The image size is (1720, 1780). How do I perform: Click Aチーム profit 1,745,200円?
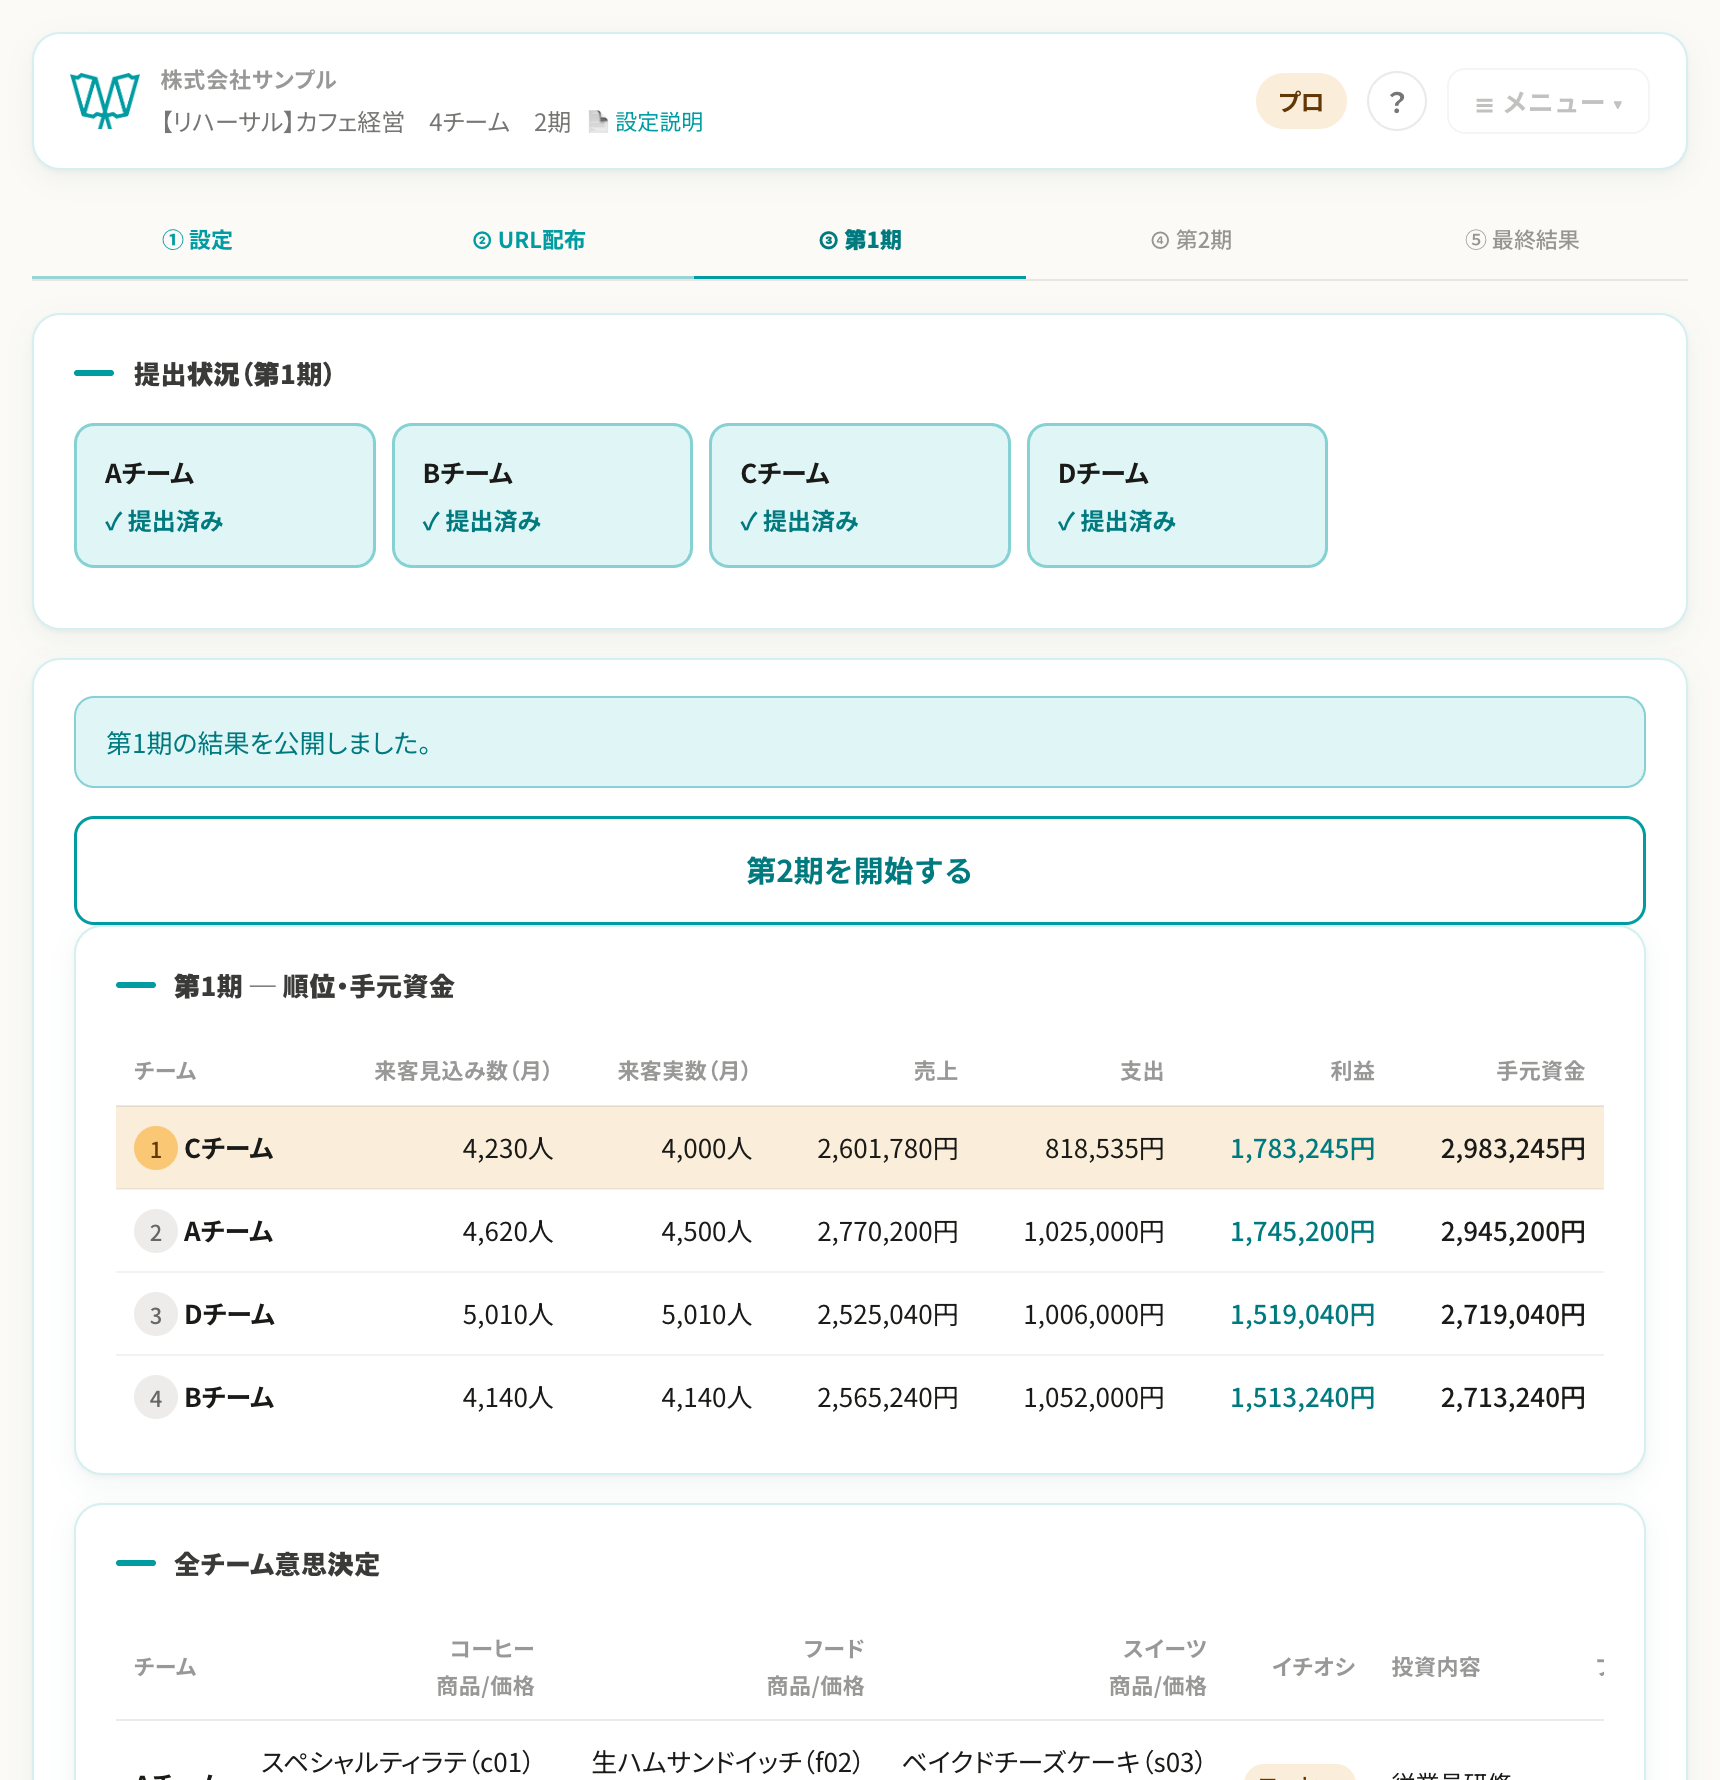(x=1302, y=1231)
